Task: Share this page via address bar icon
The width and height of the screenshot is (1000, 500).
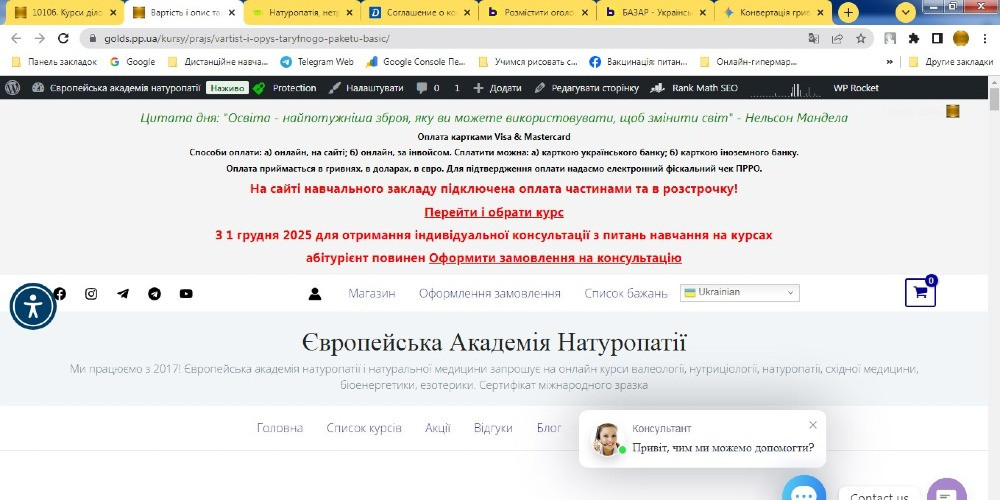Action: point(837,38)
